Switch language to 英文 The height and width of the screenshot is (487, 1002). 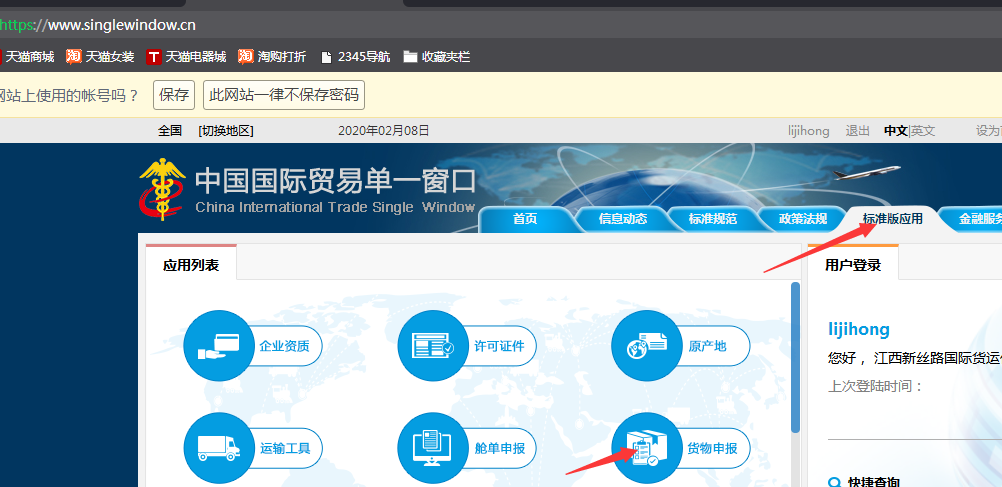[923, 131]
